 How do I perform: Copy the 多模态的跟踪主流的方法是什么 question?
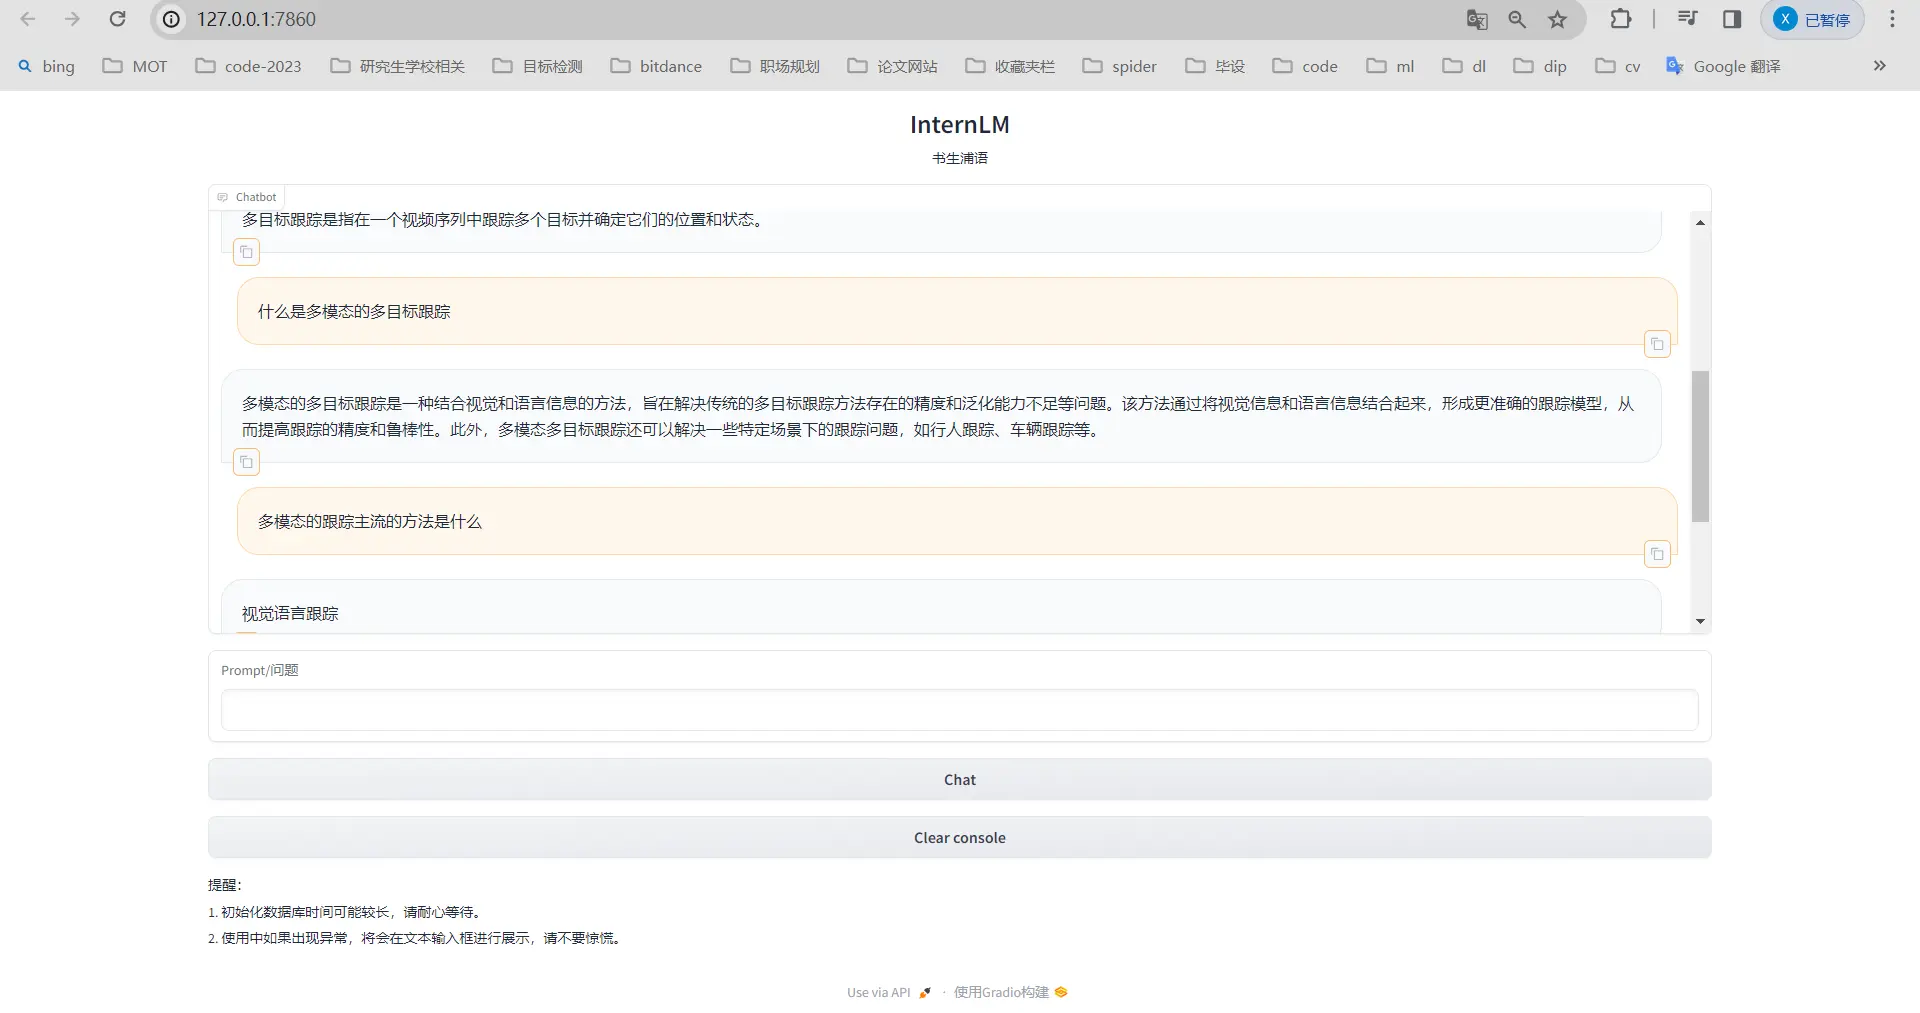[x=1657, y=554]
